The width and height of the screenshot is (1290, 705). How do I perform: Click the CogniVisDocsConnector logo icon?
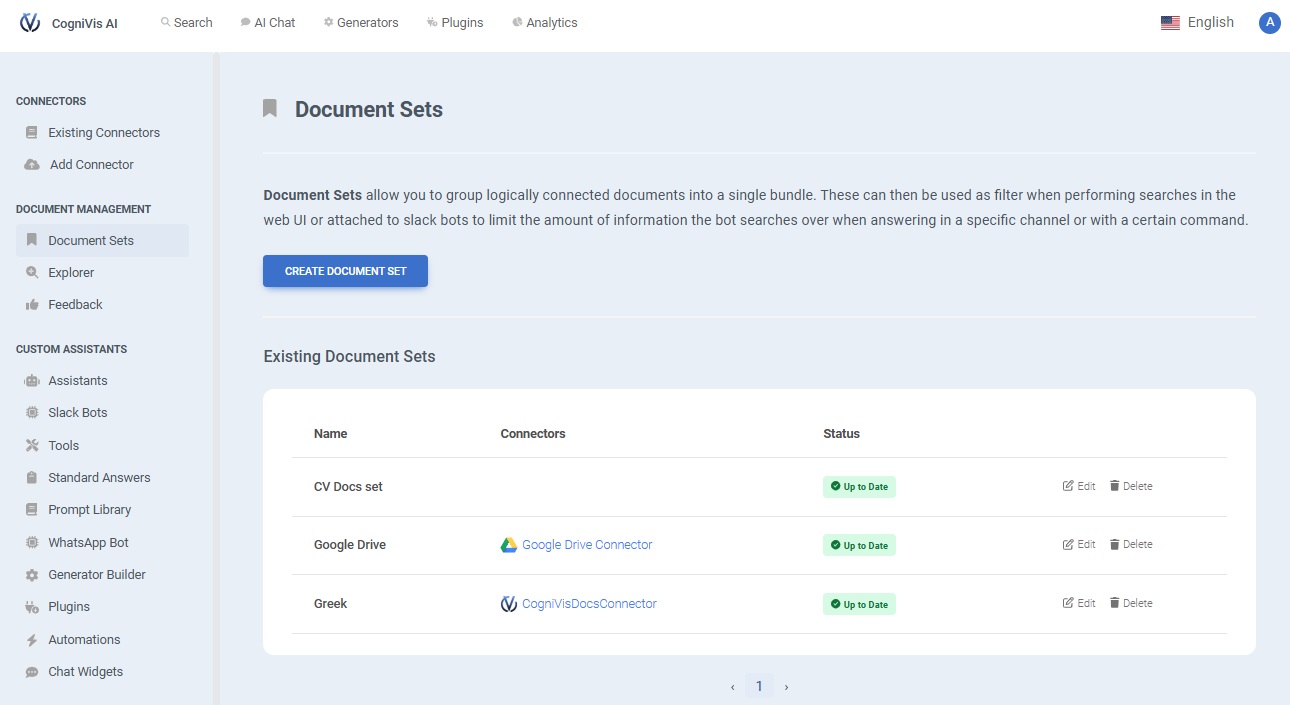tap(509, 603)
